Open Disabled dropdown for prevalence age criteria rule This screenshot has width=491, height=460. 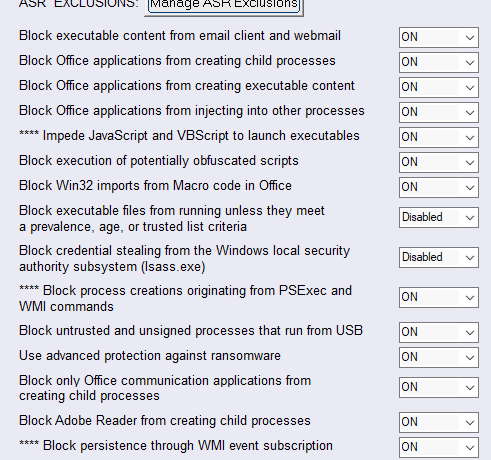pos(439,218)
